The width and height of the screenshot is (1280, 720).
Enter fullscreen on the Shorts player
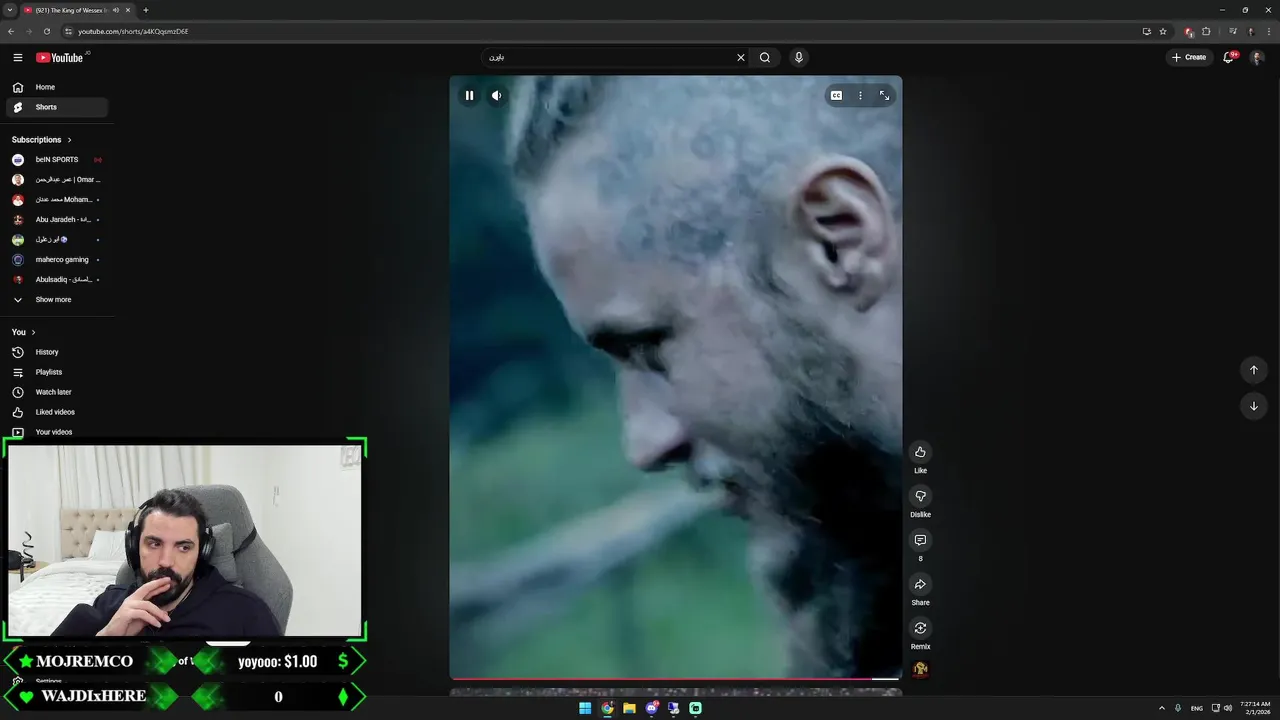point(884,96)
